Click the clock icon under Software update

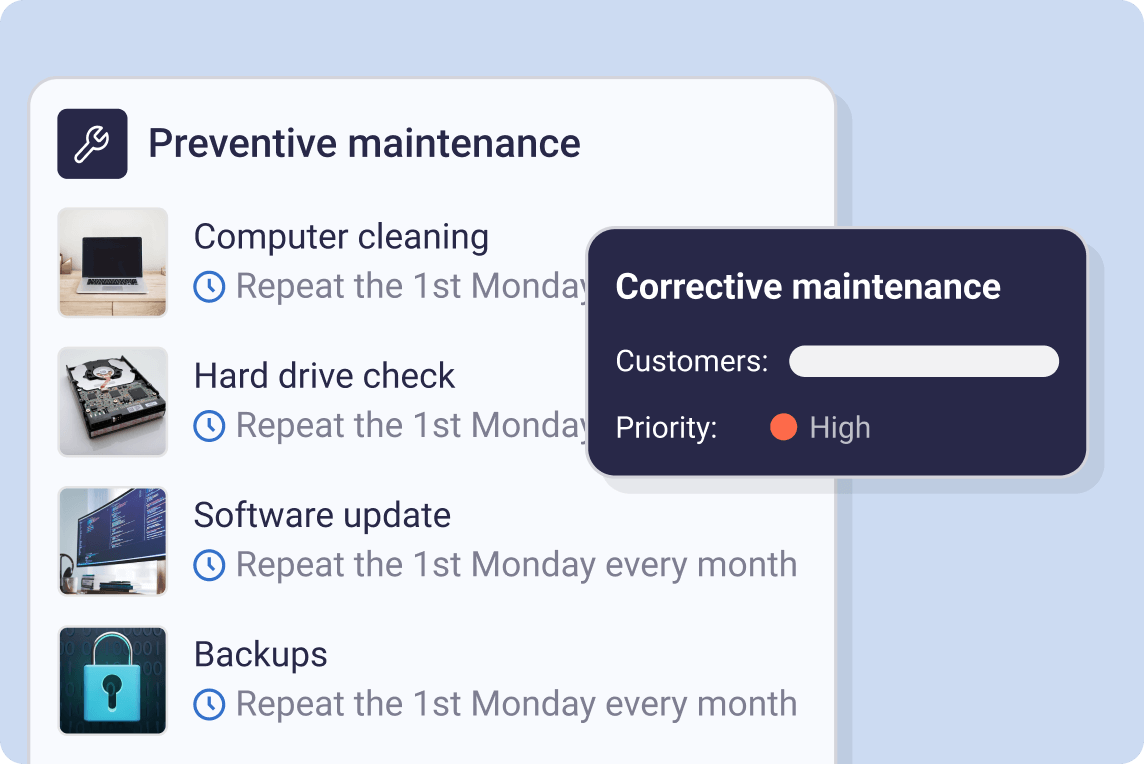[x=209, y=565]
